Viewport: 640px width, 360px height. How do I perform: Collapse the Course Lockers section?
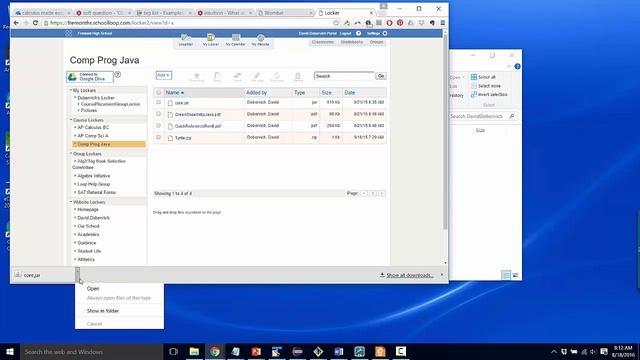(x=71, y=120)
